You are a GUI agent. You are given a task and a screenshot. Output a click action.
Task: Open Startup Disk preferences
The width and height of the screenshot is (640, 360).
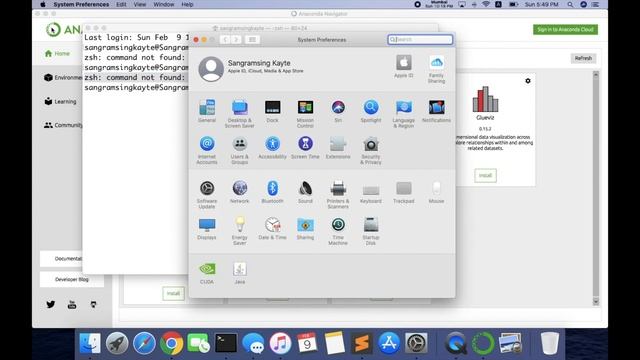coord(371,231)
